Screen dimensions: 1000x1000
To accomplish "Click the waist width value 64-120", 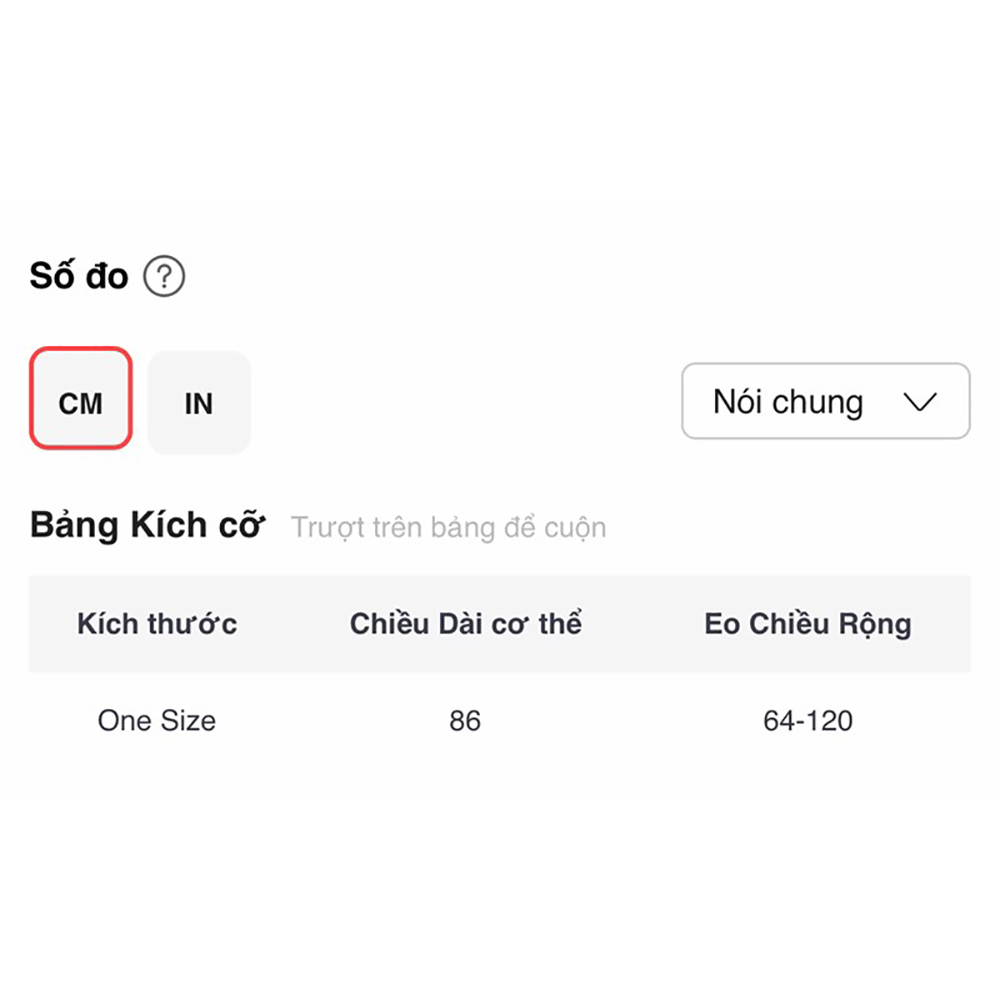I will 807,720.
